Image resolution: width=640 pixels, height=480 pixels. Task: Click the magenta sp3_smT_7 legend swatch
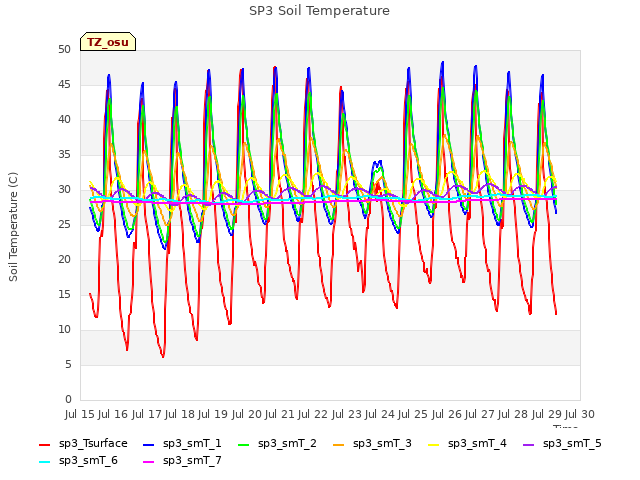click(x=149, y=462)
